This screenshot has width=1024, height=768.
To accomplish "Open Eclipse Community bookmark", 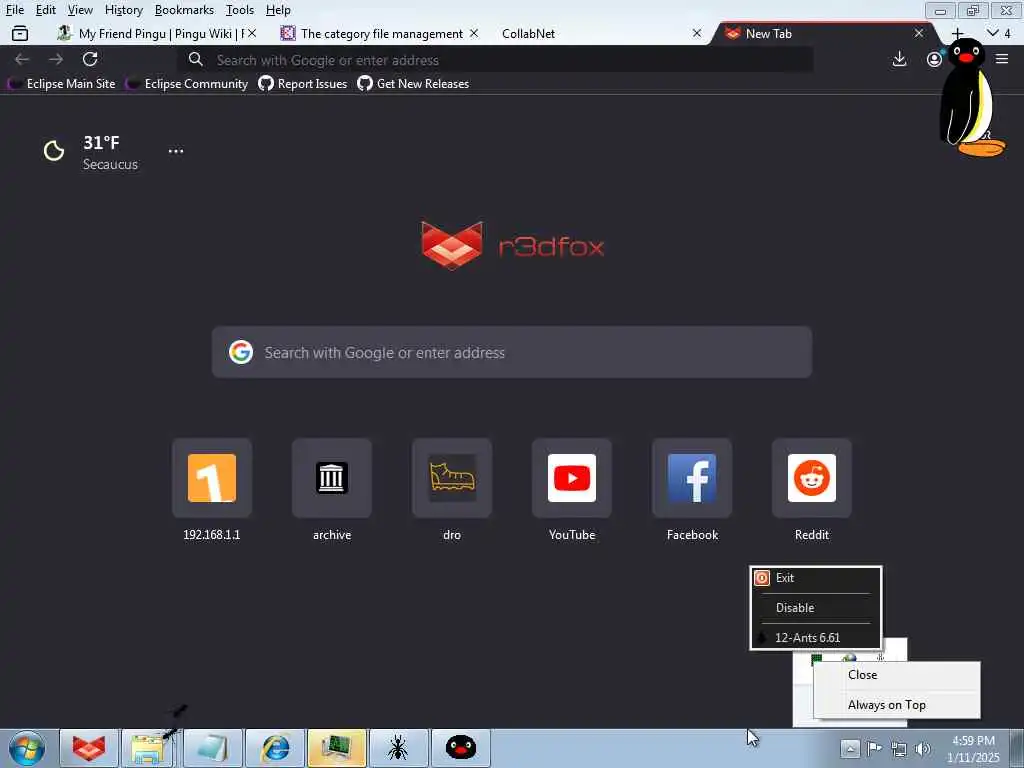I will point(187,84).
